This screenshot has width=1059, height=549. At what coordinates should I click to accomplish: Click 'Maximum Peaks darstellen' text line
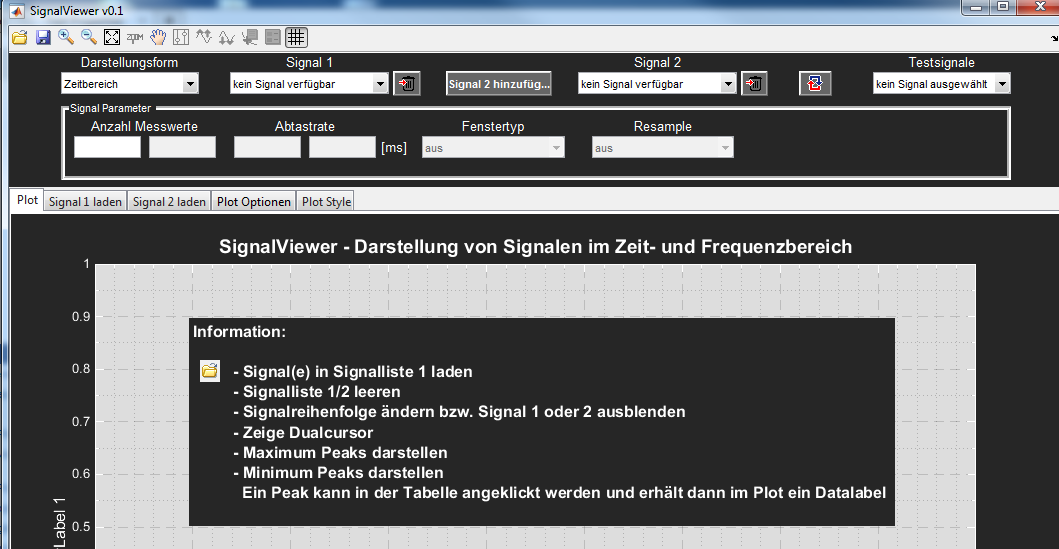pos(340,452)
